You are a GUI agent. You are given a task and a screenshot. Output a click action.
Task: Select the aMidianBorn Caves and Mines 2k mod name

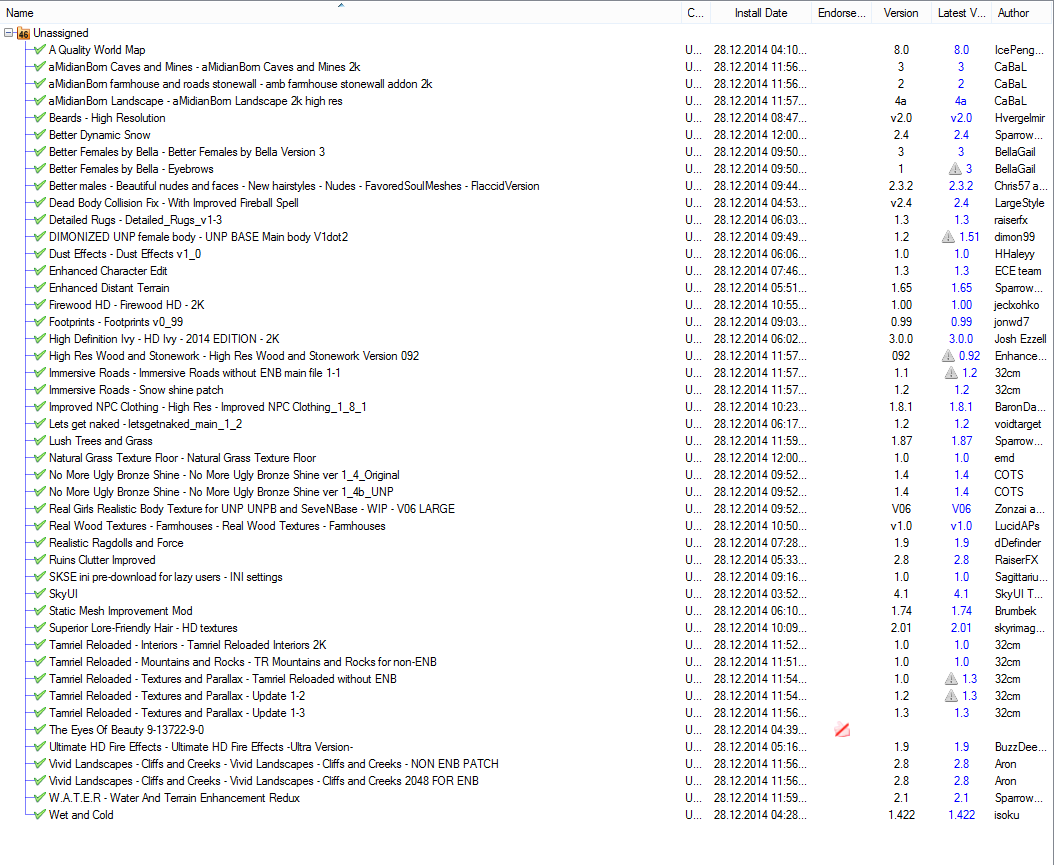(x=204, y=67)
